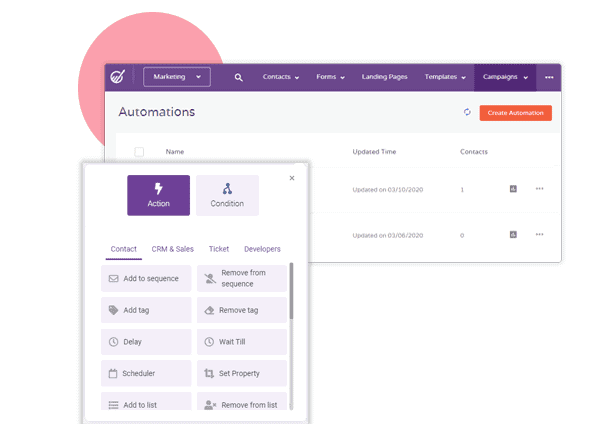Choose the Set Property action

242,373
